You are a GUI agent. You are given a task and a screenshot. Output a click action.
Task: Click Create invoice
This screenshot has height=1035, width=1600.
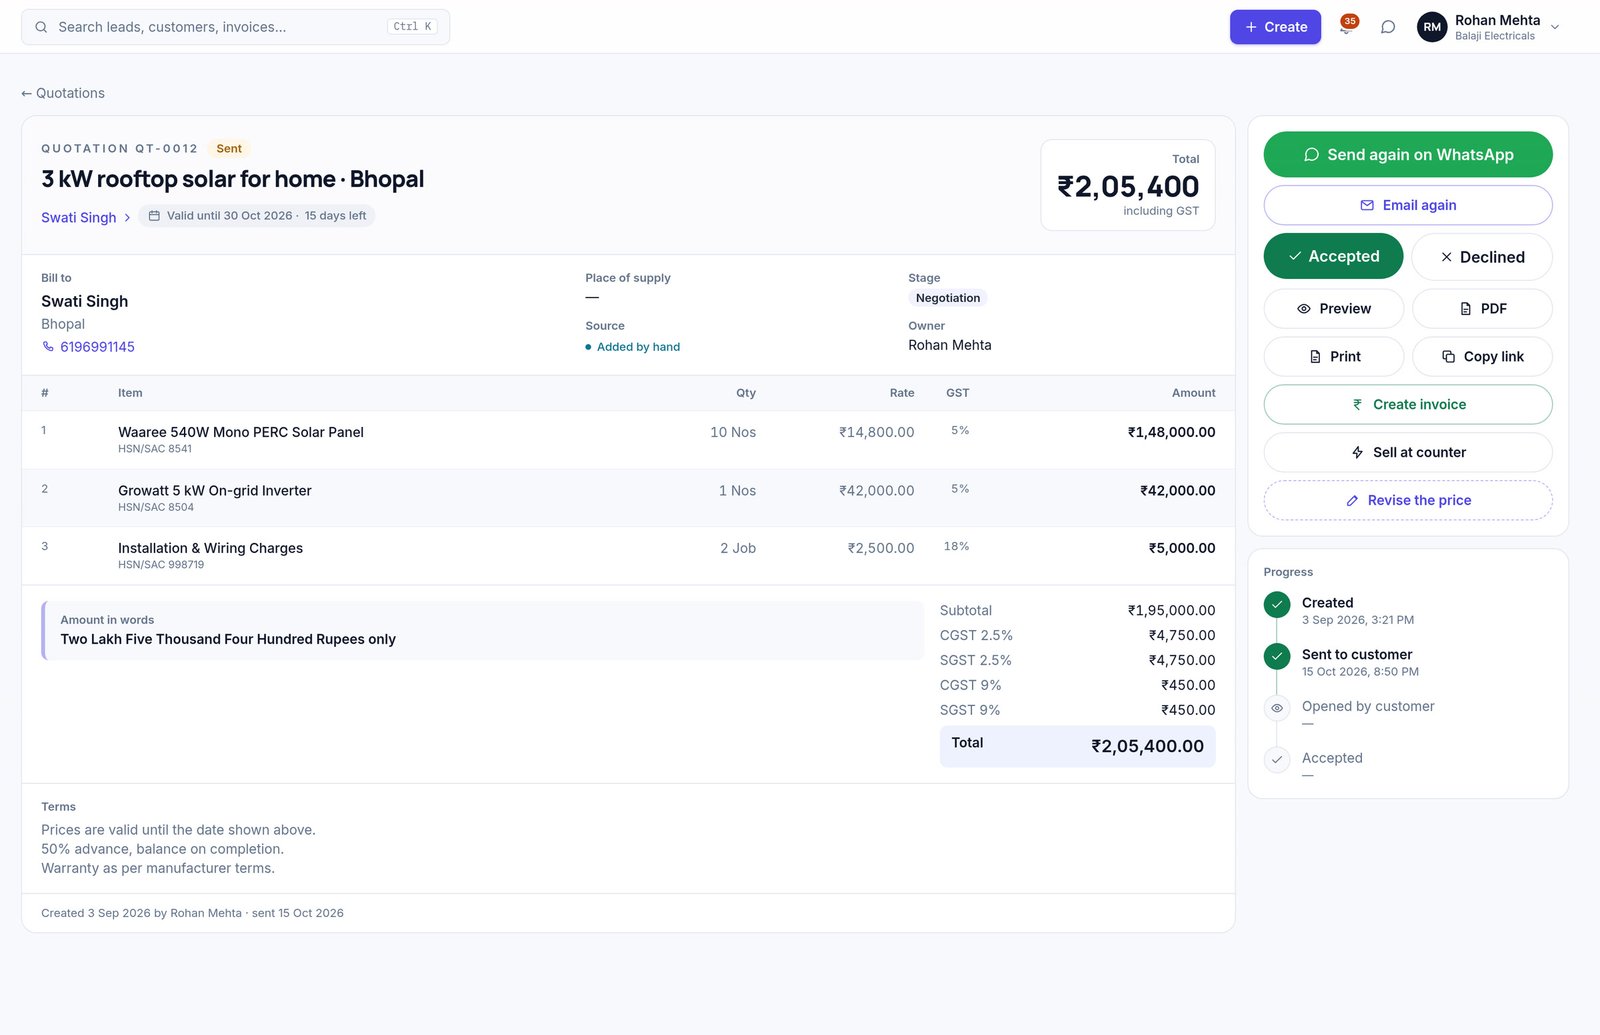1408,405
